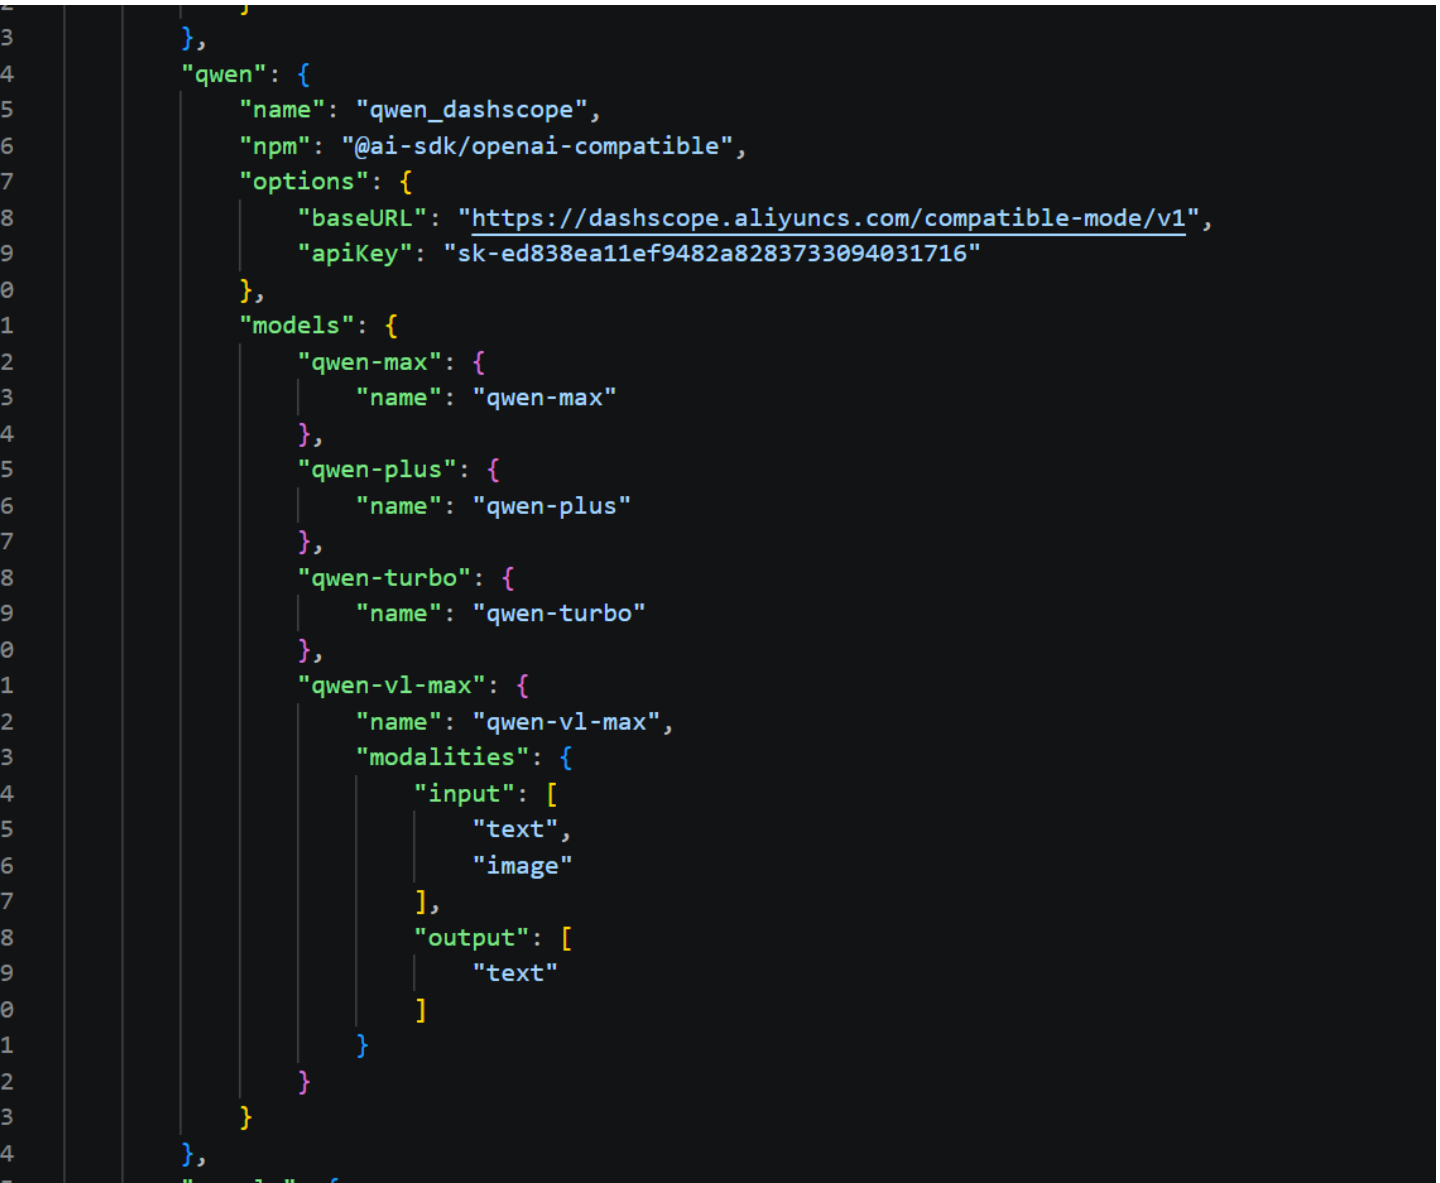Click the opening brace after "options"
Viewport: 1440px width, 1183px height.
coord(405,182)
